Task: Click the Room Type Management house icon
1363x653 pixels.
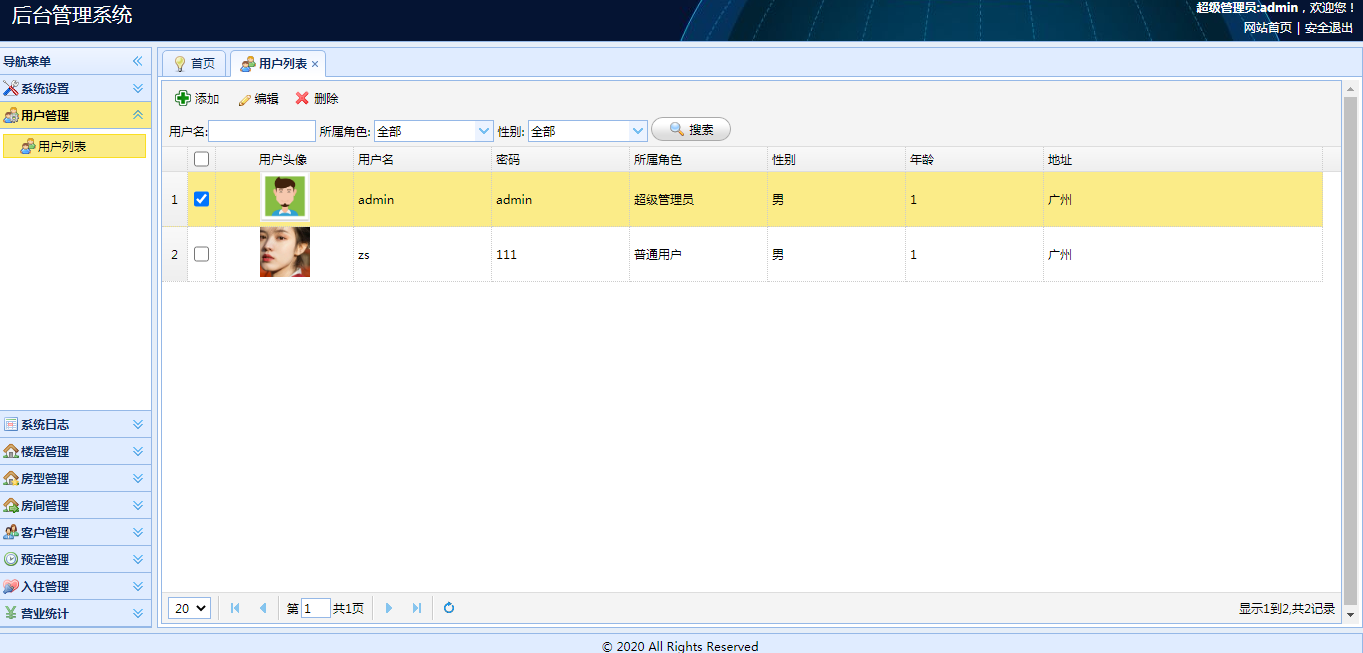Action: (x=11, y=478)
